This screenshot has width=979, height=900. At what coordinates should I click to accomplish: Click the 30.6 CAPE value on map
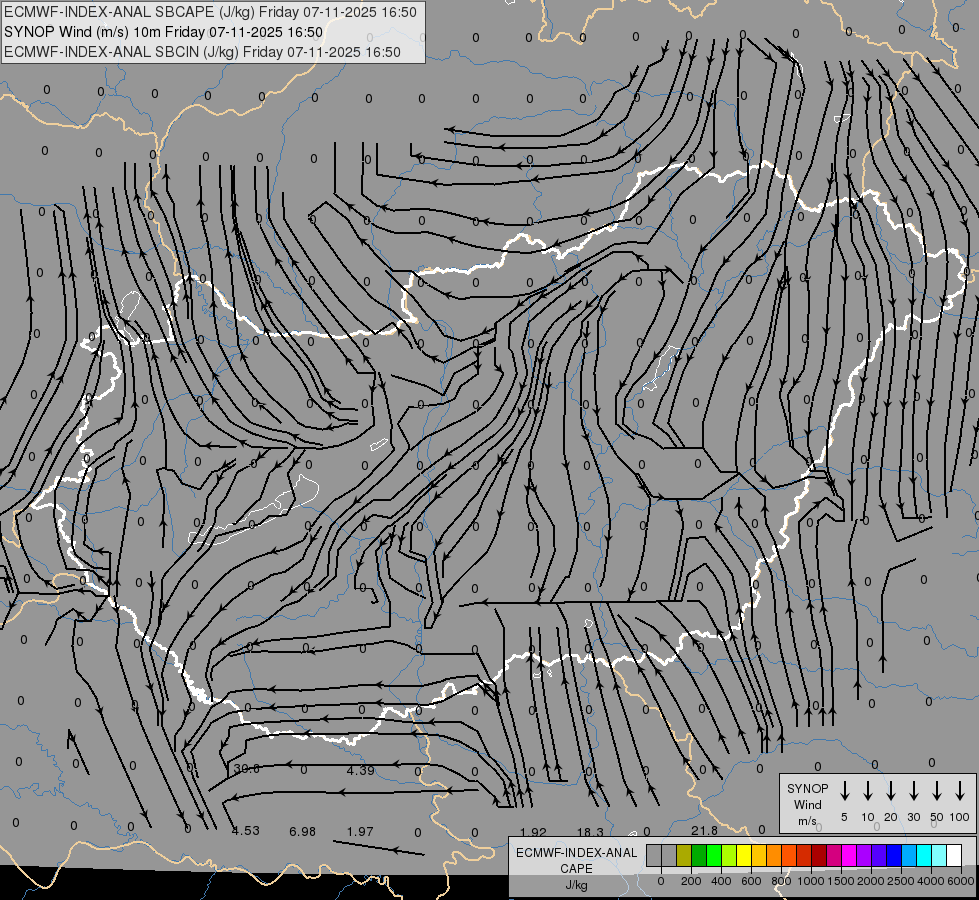247,769
